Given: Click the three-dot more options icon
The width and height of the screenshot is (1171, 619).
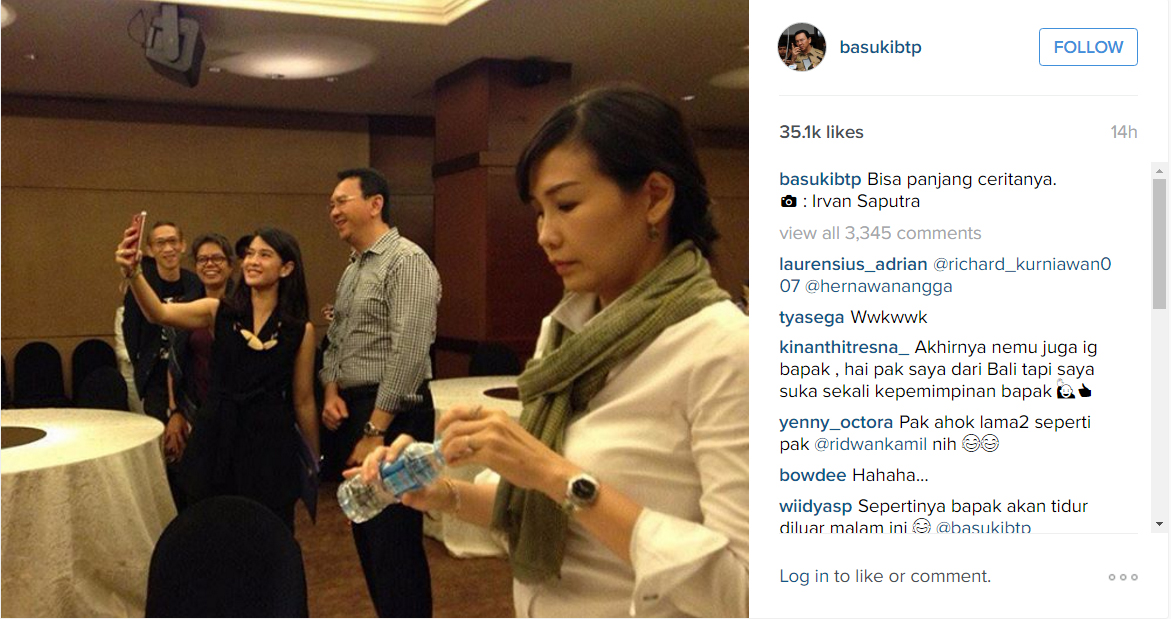Looking at the screenshot, I should 1123,577.
